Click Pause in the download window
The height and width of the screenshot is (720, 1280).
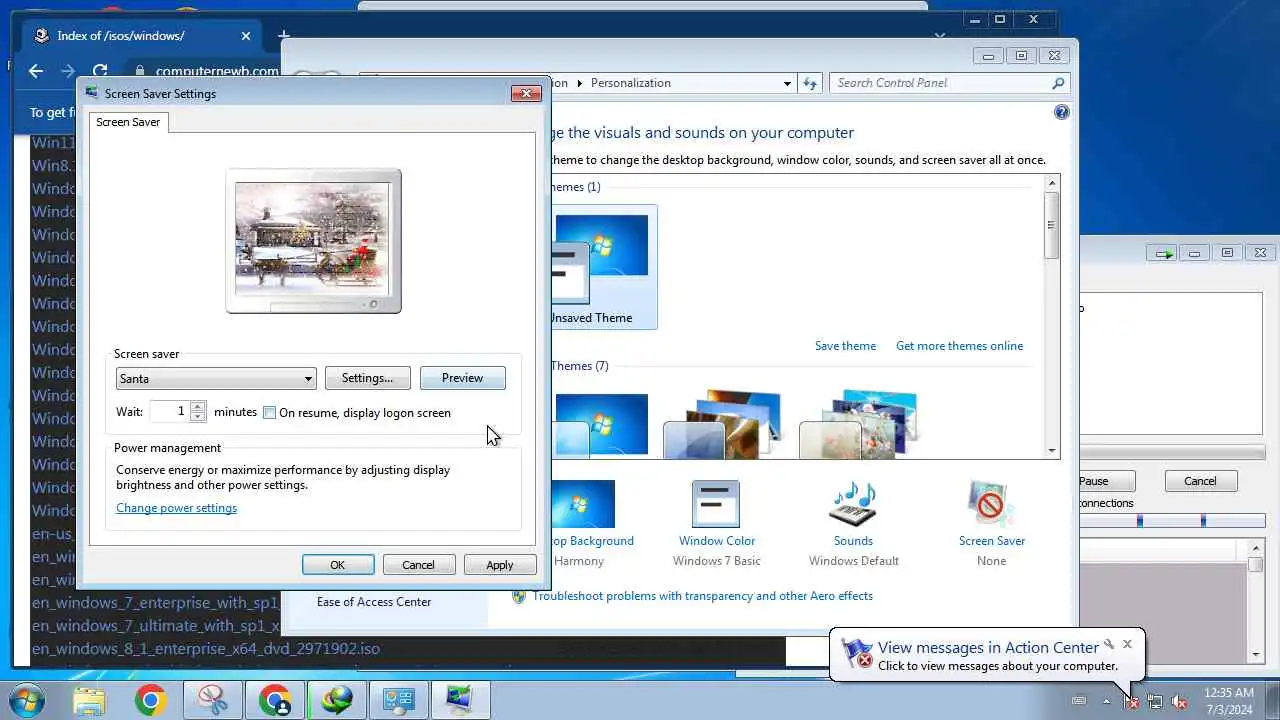pyautogui.click(x=1107, y=481)
